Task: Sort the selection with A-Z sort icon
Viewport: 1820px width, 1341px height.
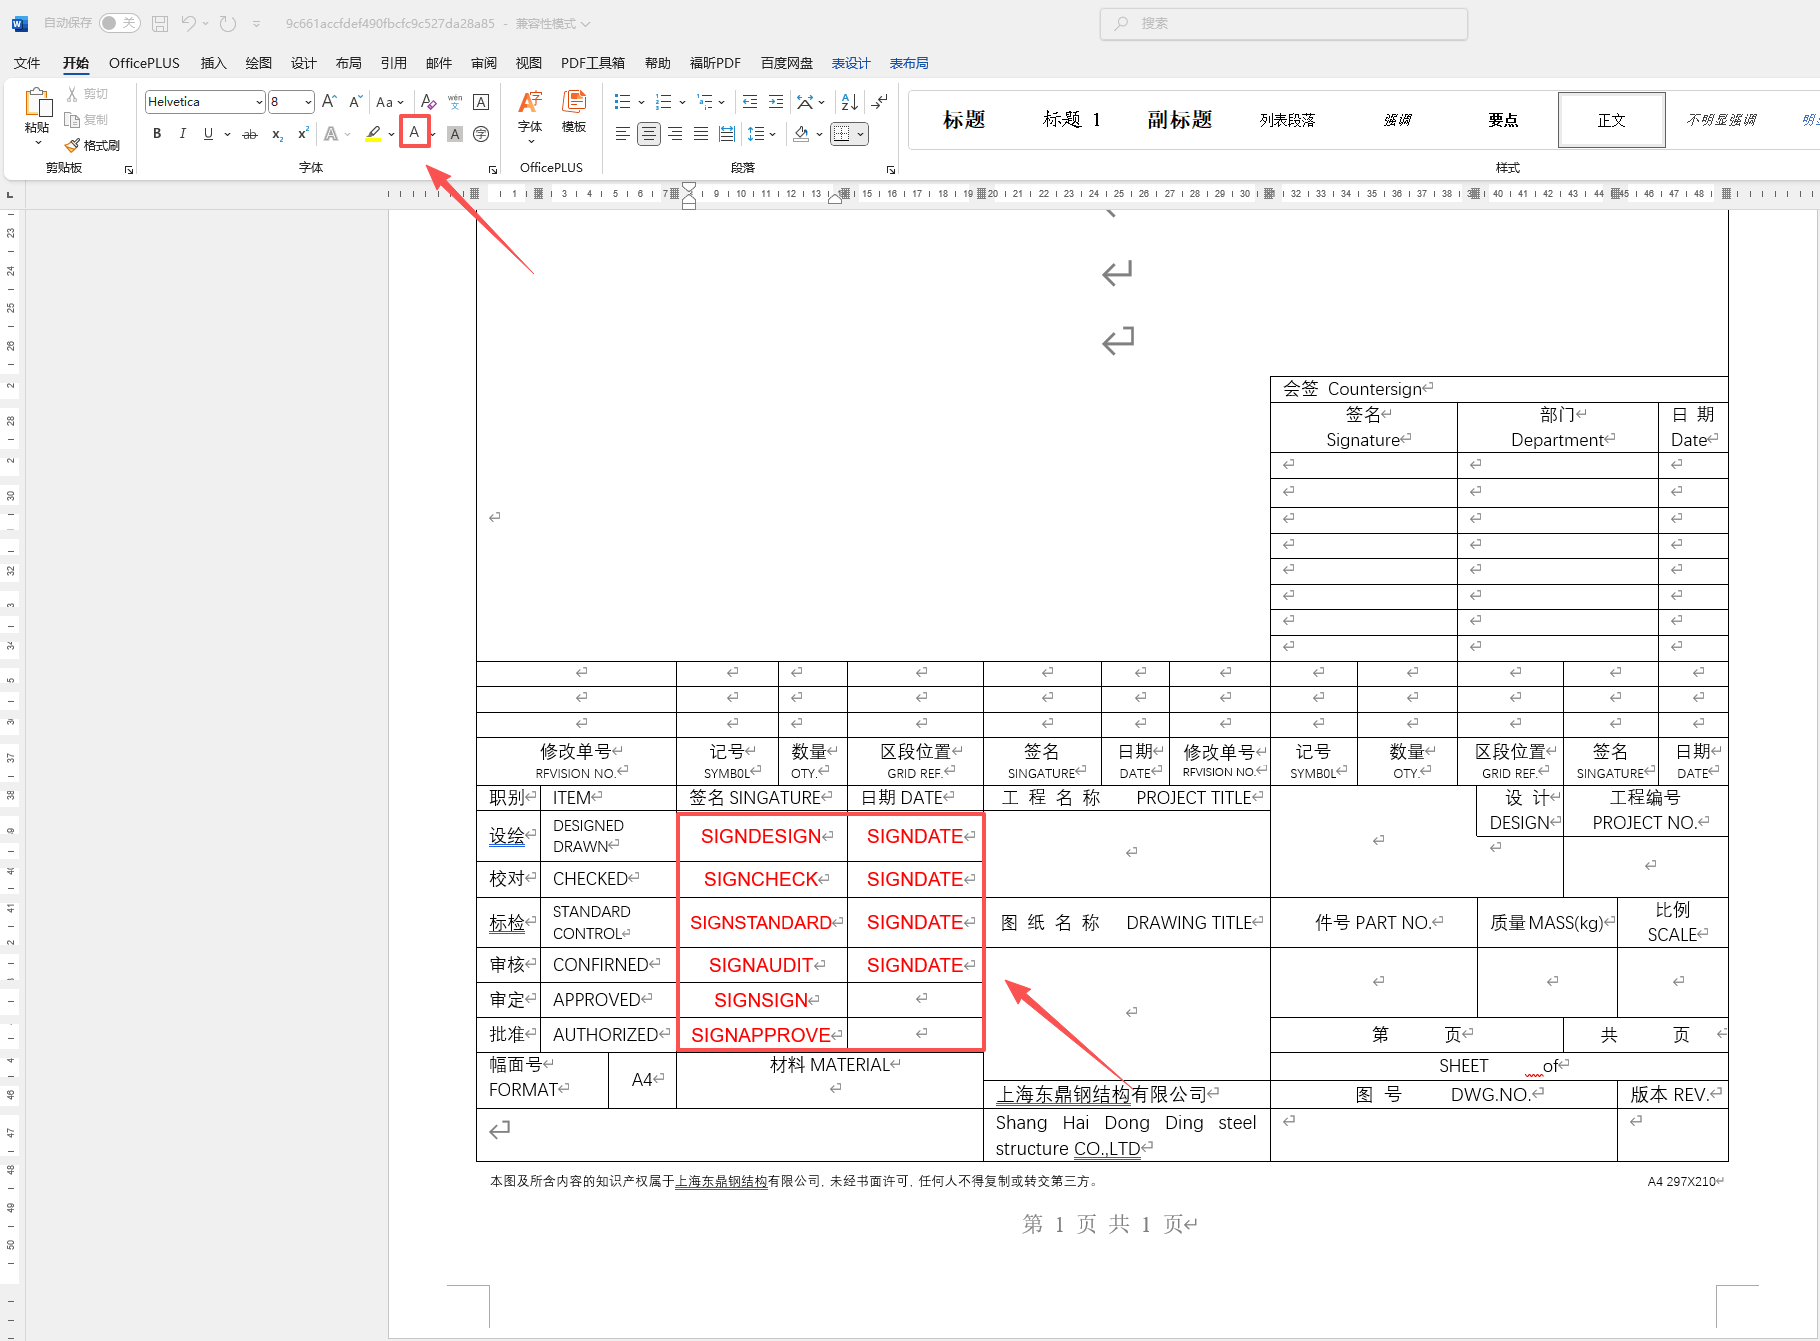Action: (849, 102)
